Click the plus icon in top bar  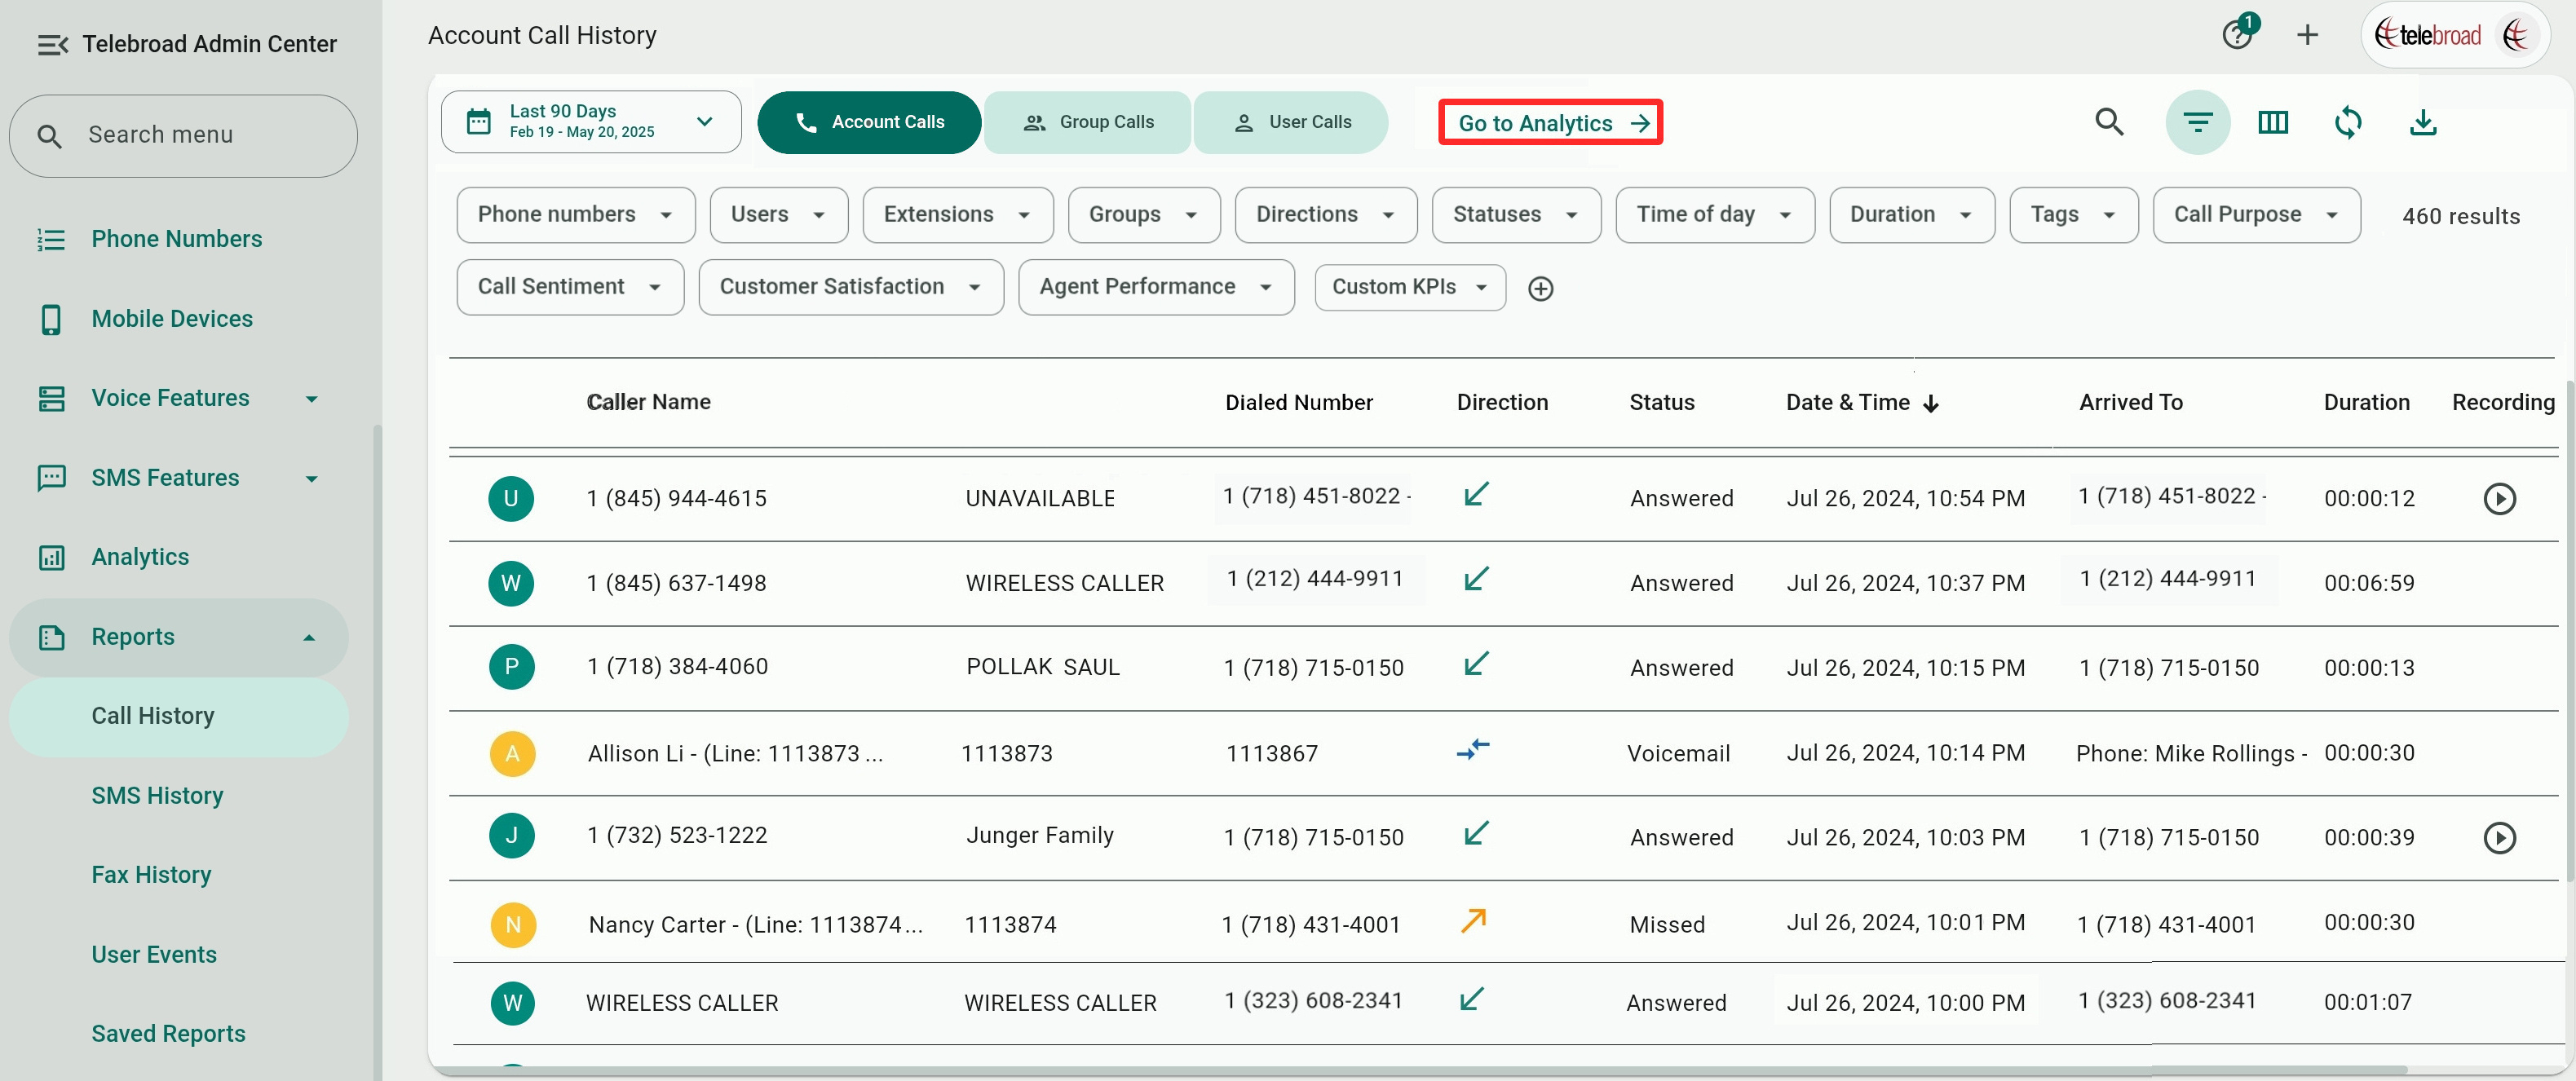click(2307, 35)
